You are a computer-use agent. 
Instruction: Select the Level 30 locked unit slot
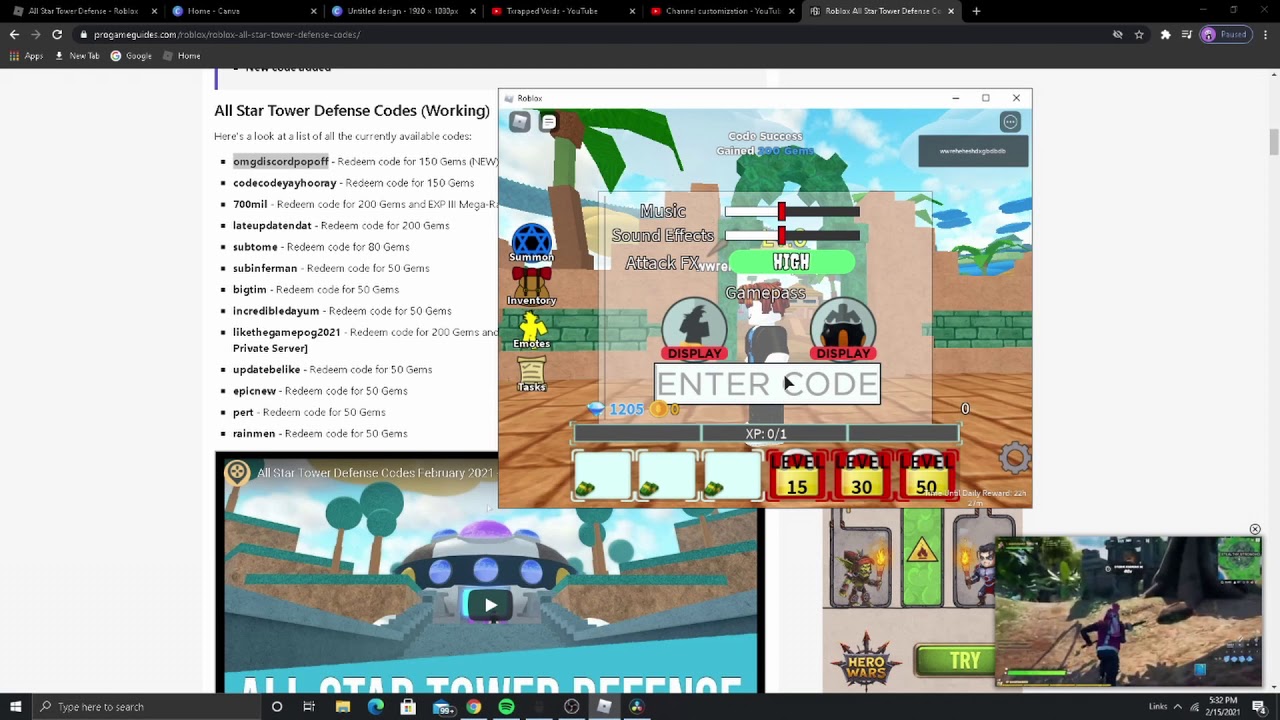click(x=861, y=475)
